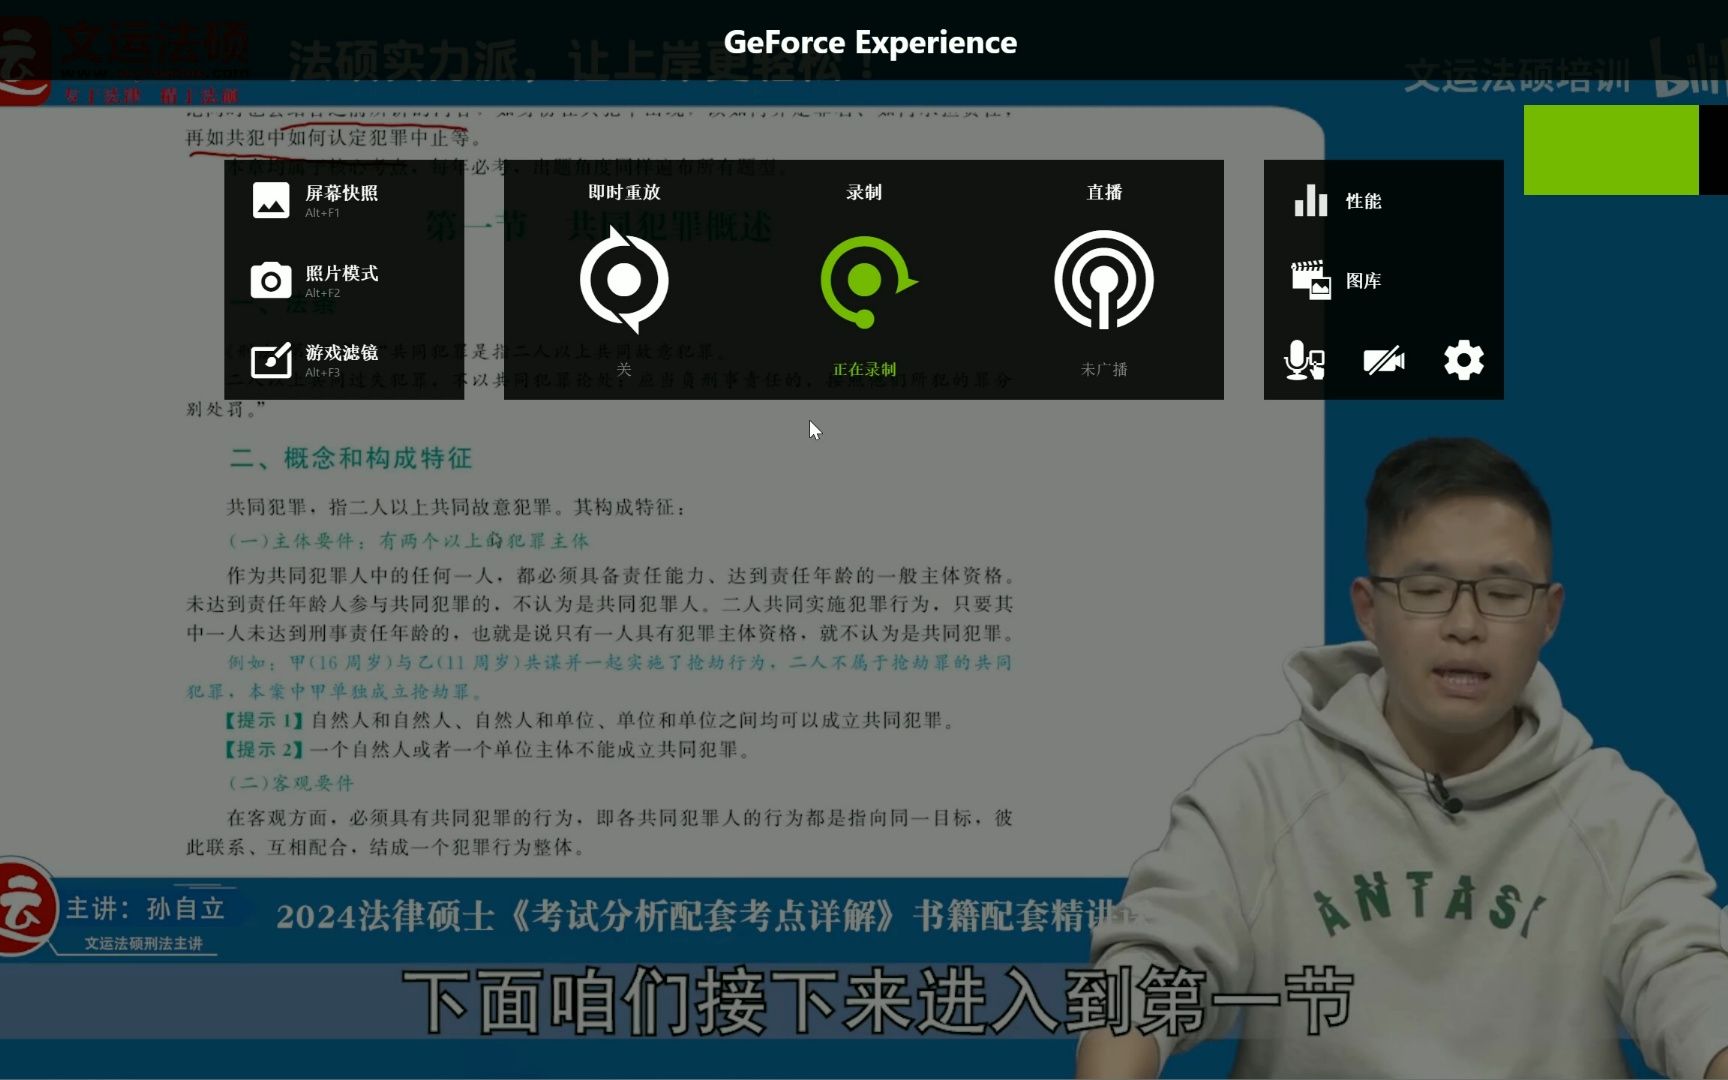This screenshot has width=1728, height=1080.
Task: Toggle the crossed-out camera icon
Action: click(1384, 360)
